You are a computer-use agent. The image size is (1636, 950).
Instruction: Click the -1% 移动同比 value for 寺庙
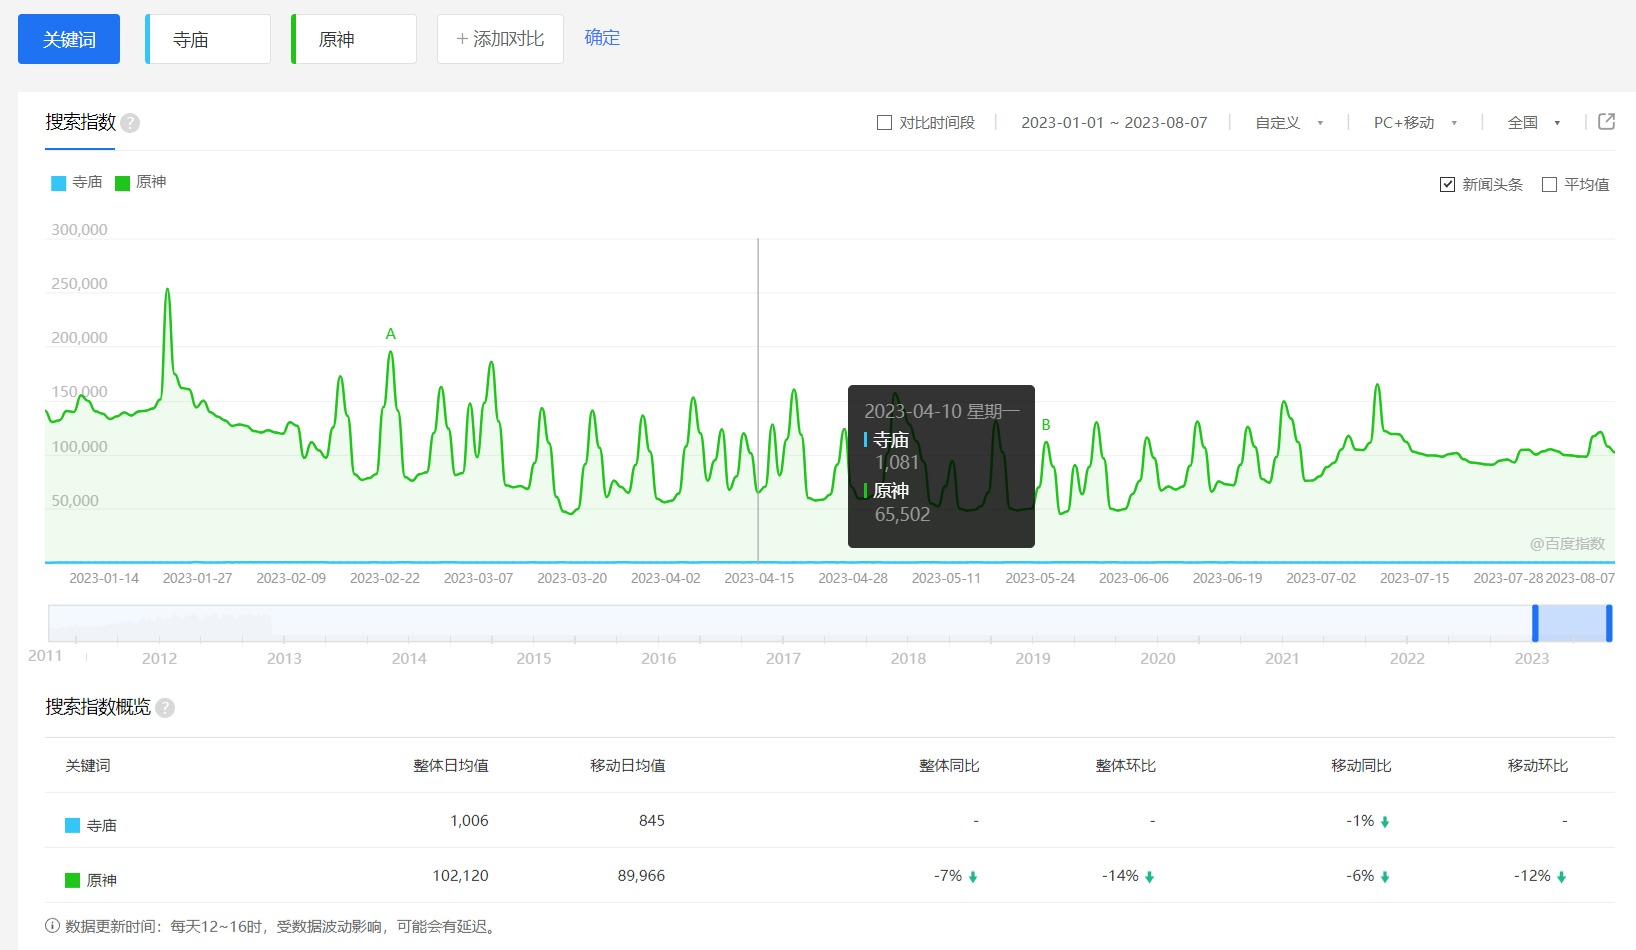pos(1368,821)
